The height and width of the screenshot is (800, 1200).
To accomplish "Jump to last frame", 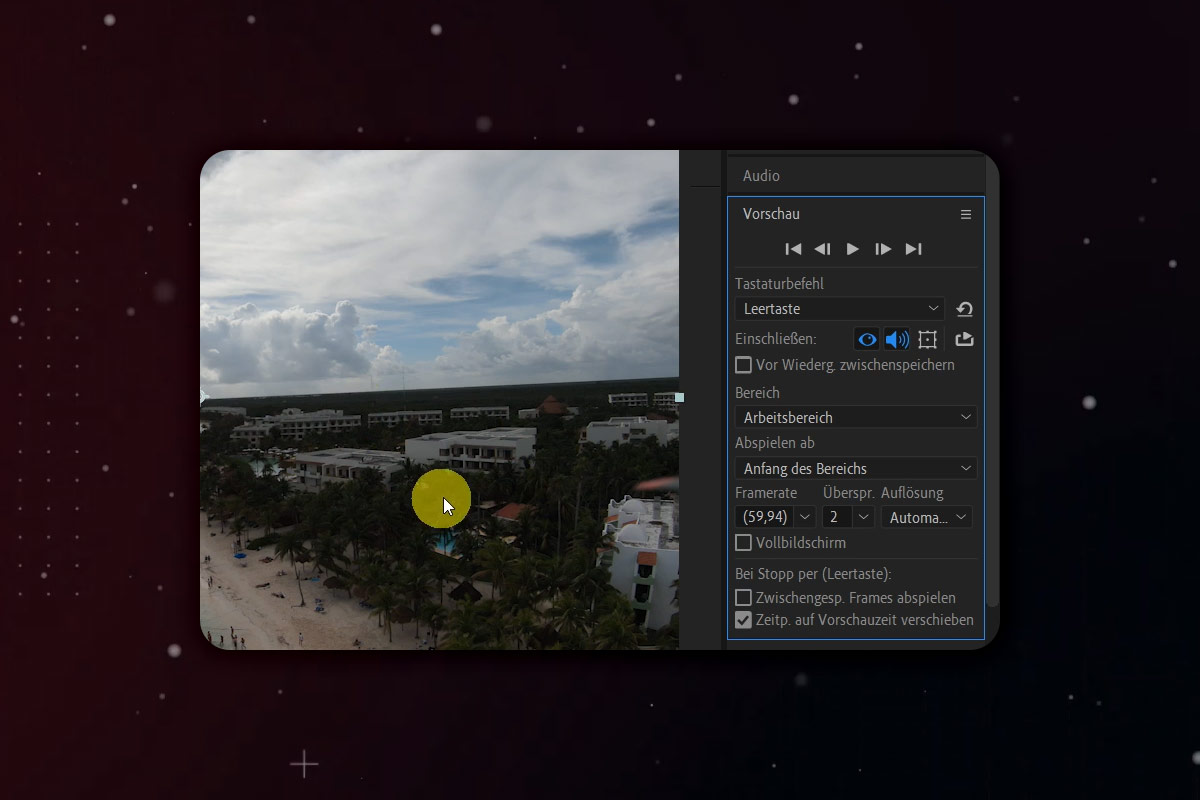I will pos(913,249).
